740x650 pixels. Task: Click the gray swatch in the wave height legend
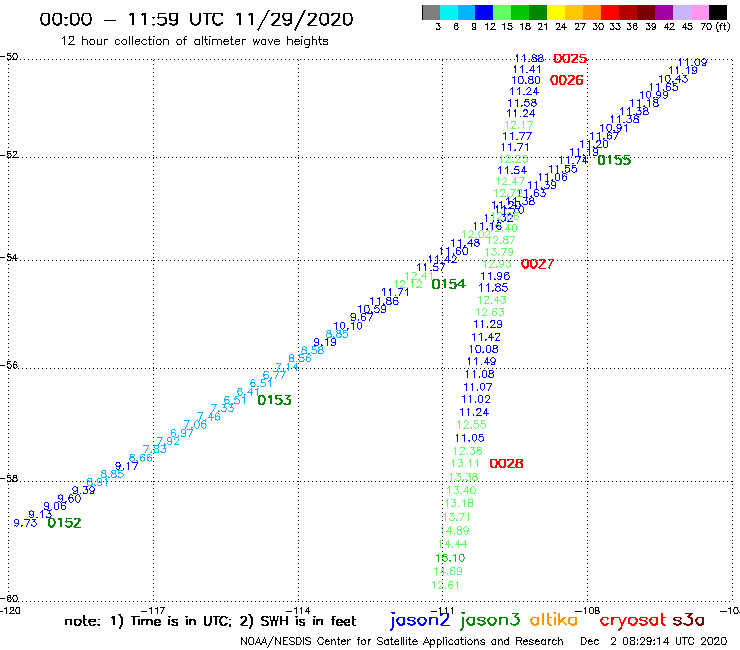click(x=431, y=12)
